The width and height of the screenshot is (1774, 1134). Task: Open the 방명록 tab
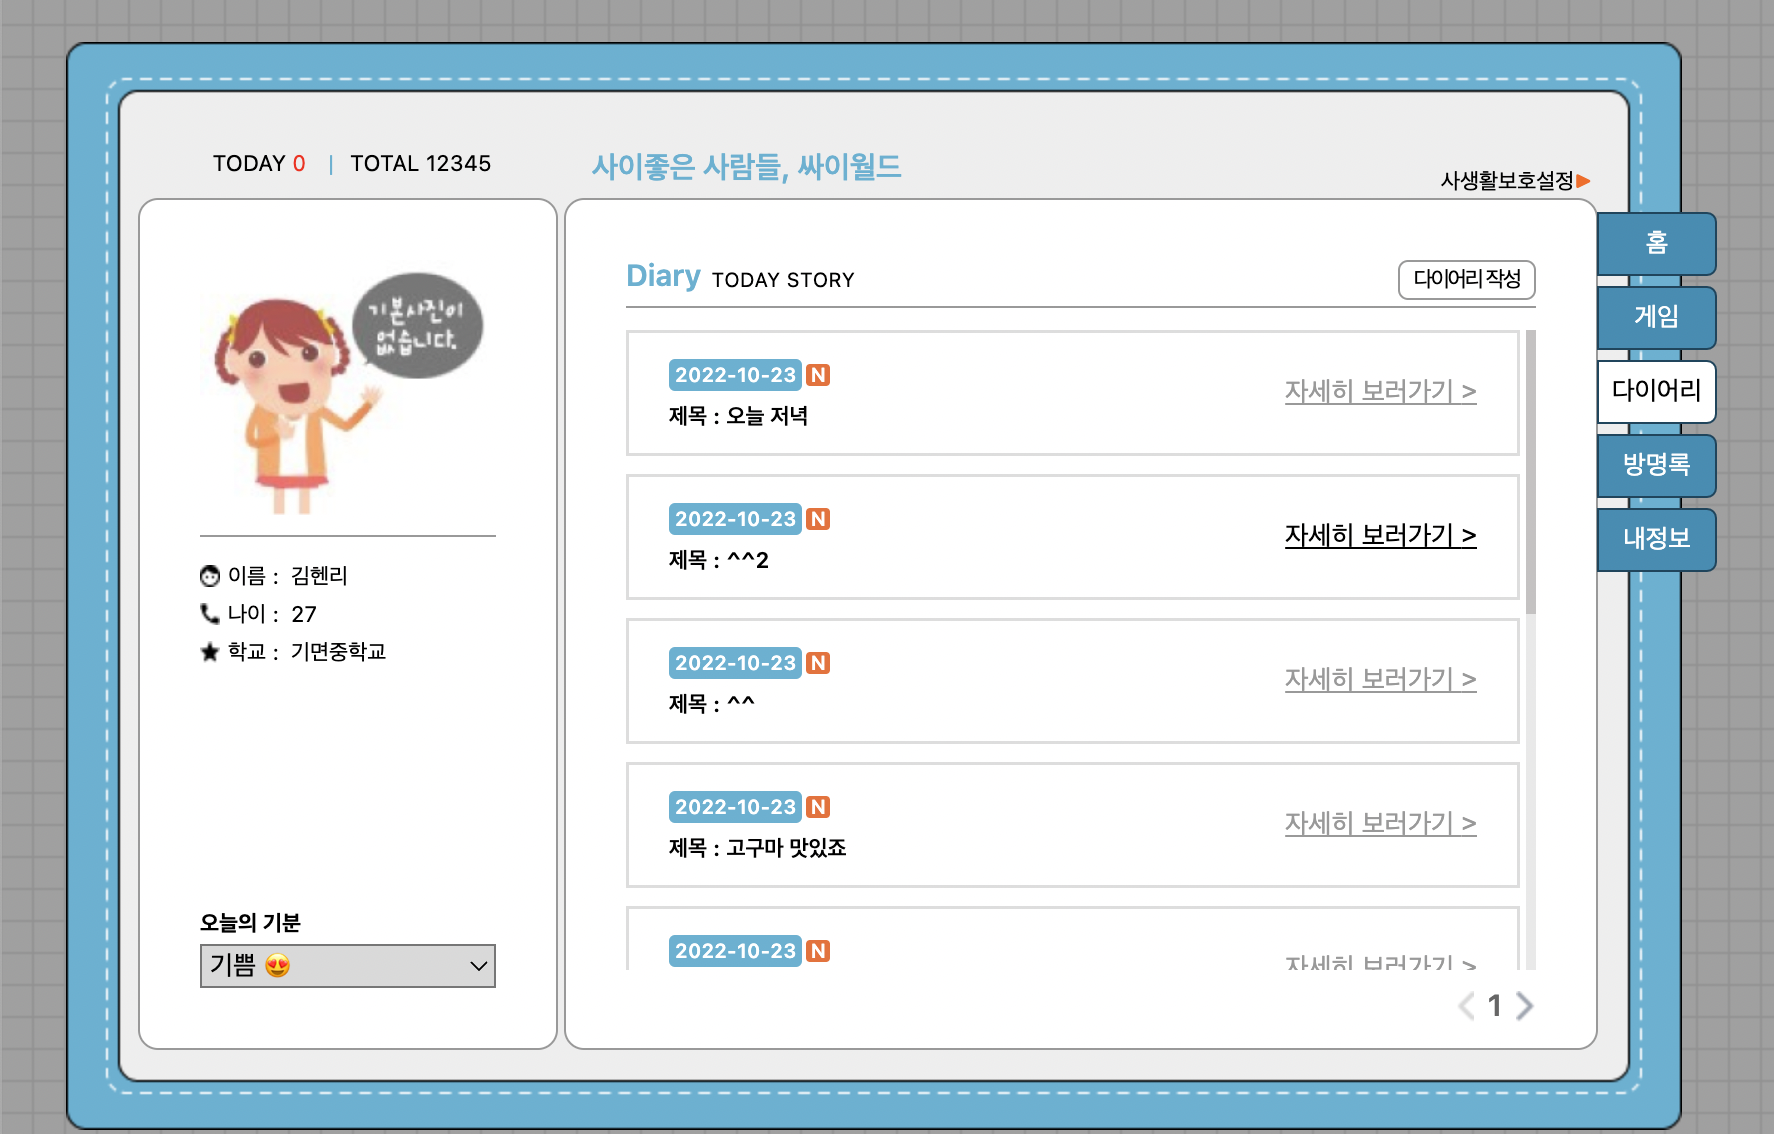[1656, 466]
